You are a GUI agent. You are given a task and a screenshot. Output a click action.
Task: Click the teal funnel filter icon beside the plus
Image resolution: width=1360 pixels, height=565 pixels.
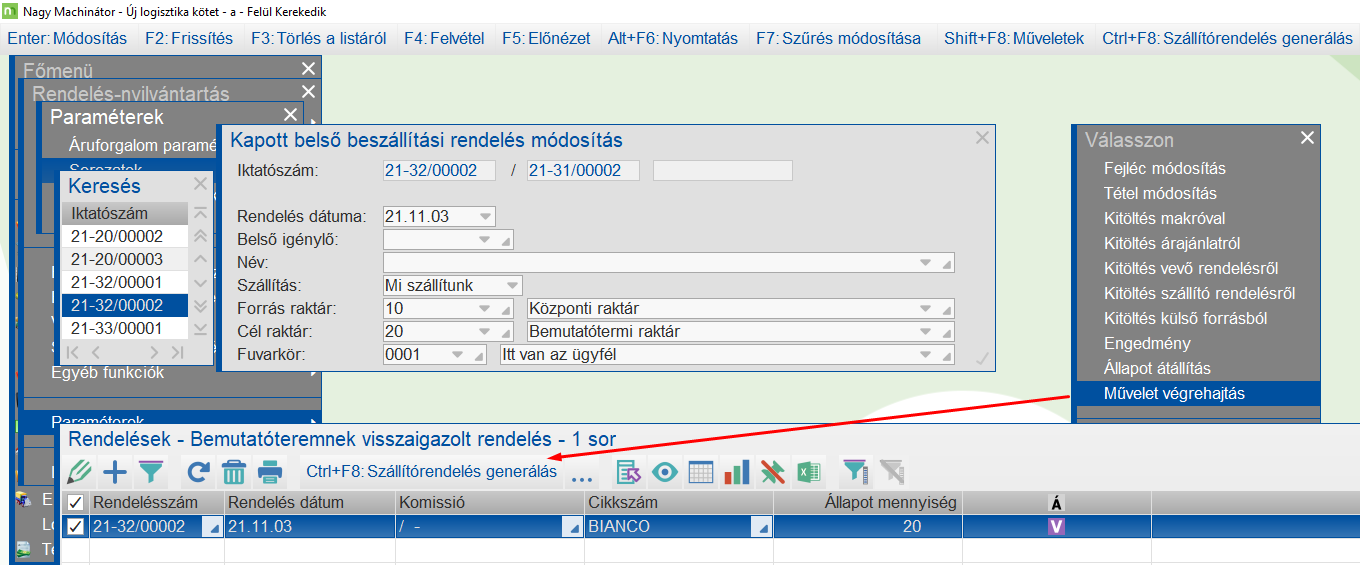coord(151,472)
